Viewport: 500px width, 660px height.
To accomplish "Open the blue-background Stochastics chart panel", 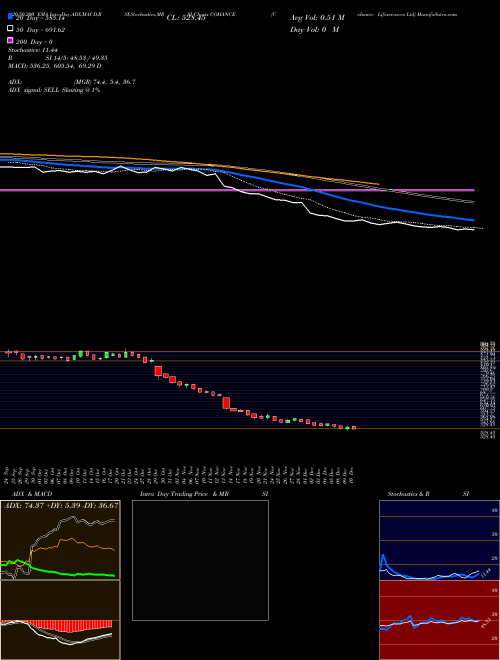I will coord(439,540).
